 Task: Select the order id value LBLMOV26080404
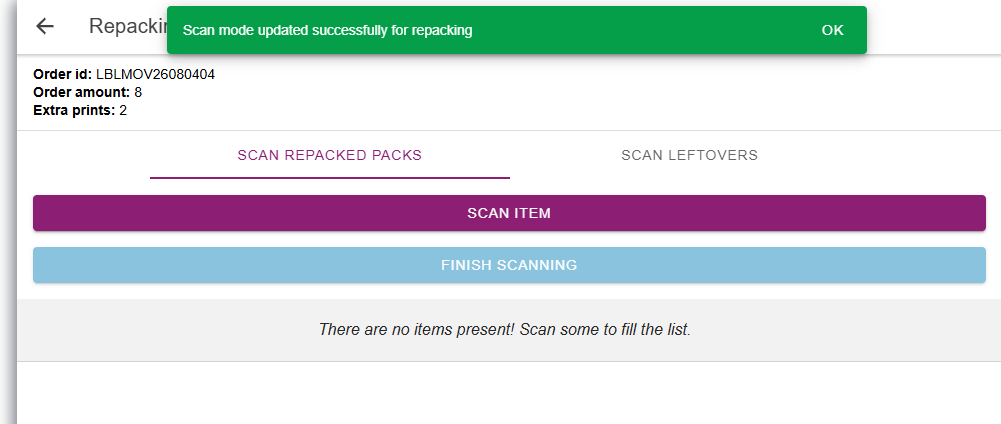pos(156,74)
